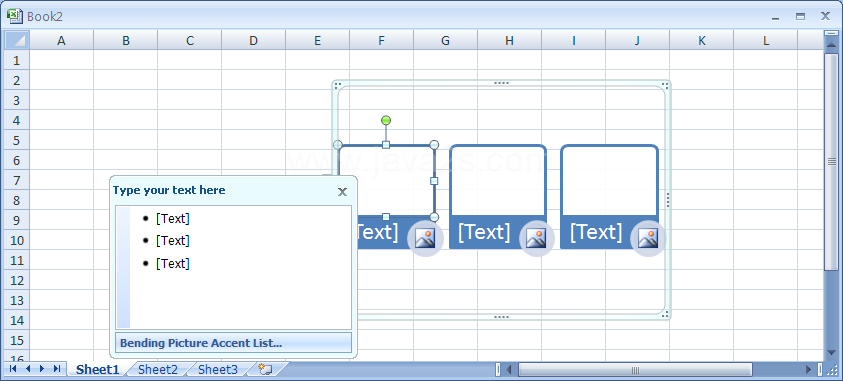Click the first [Text] bullet in text pane
Image resolution: width=843 pixels, height=381 pixels.
(x=173, y=219)
